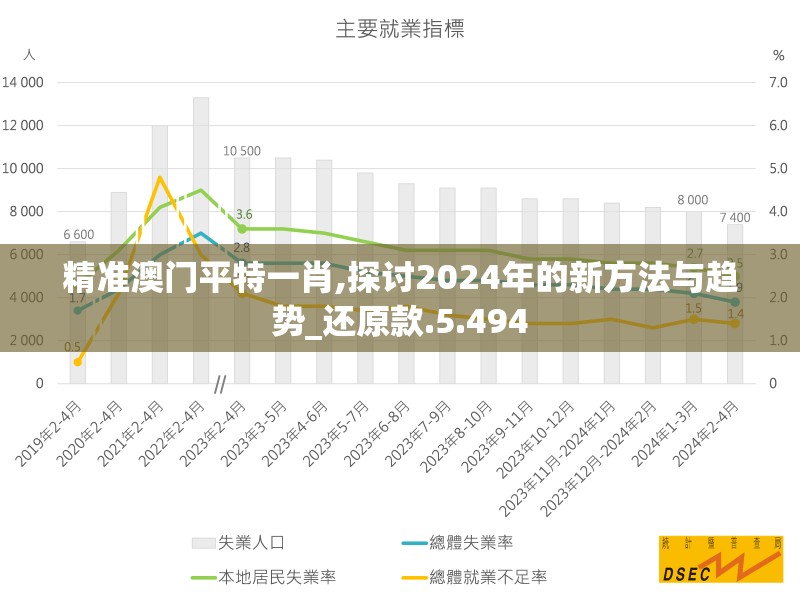Click the 7 400 data label
This screenshot has height=596, width=800.
click(x=735, y=218)
